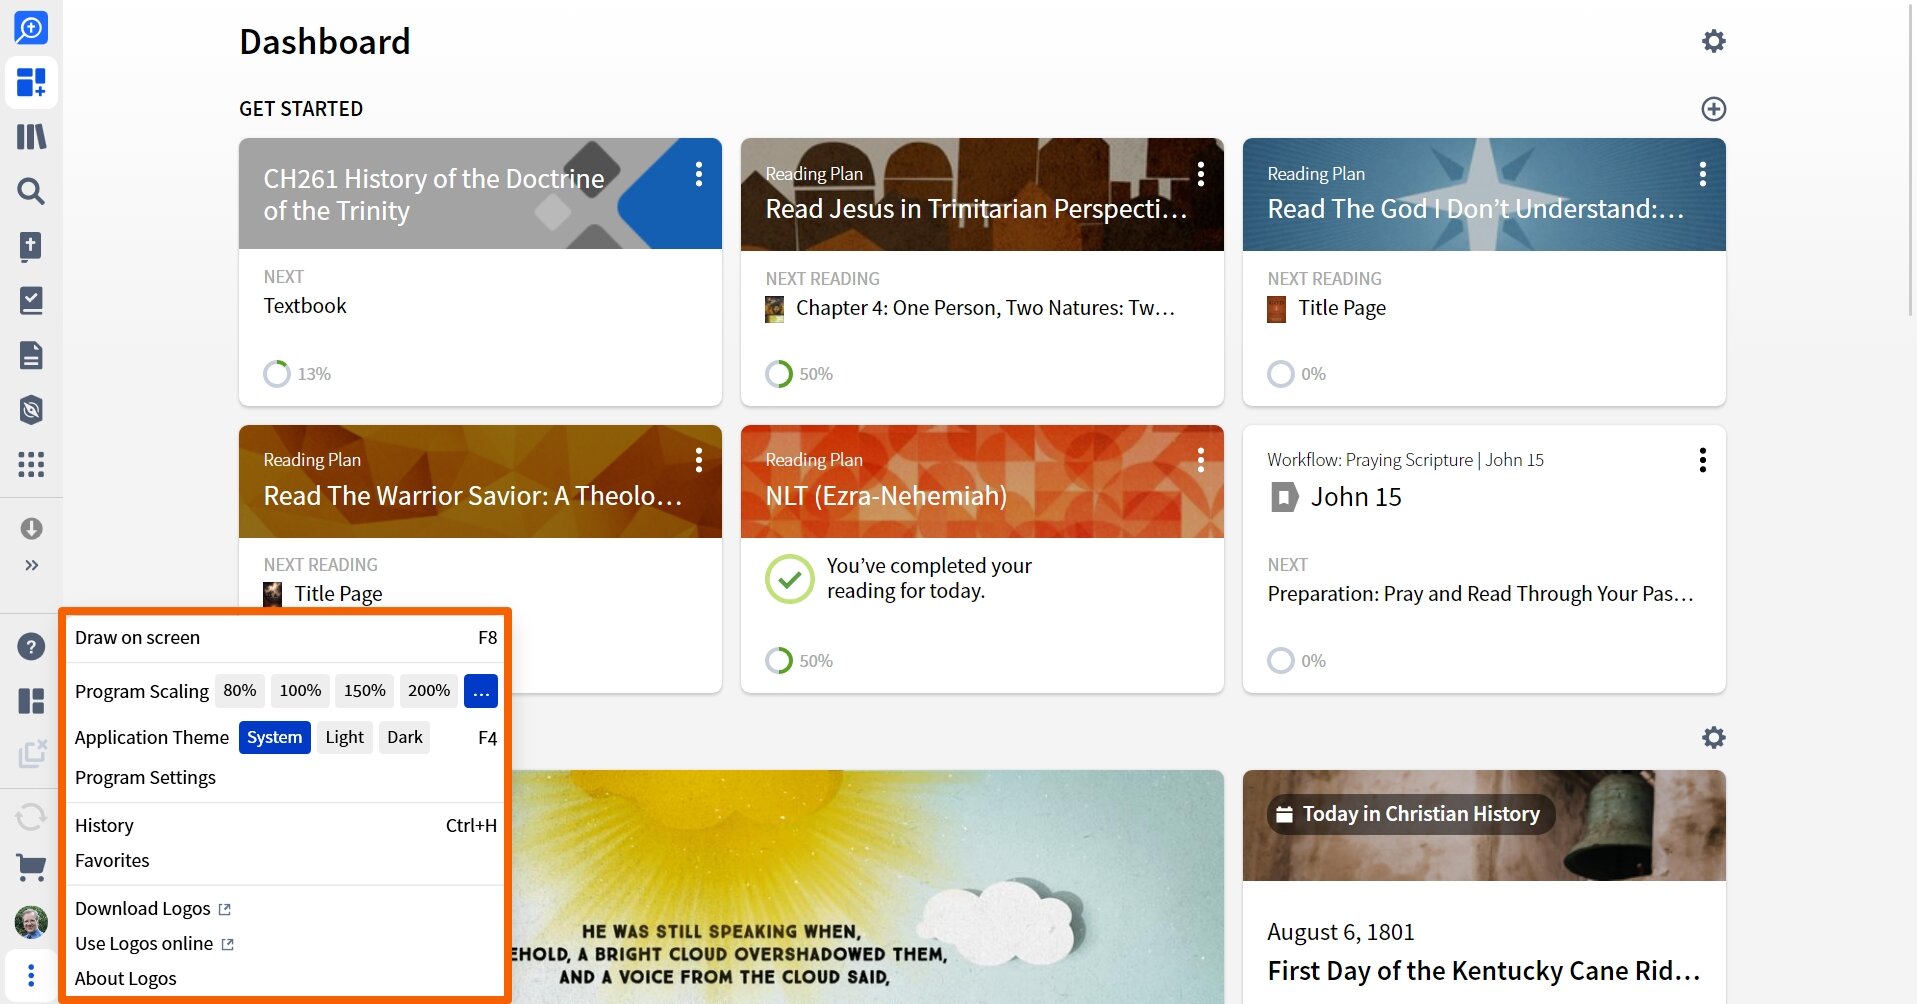Open About Logos menu item
This screenshot has width=1917, height=1004.
click(285, 979)
